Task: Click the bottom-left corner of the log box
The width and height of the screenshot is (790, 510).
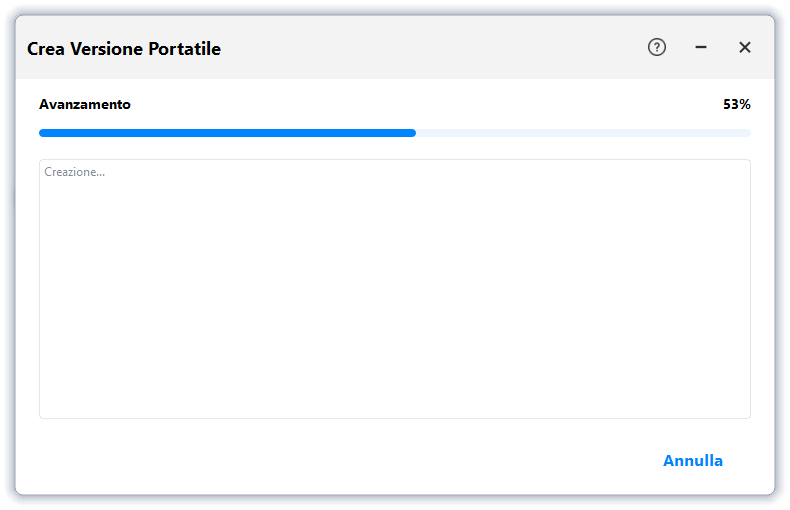Action: (x=42, y=416)
